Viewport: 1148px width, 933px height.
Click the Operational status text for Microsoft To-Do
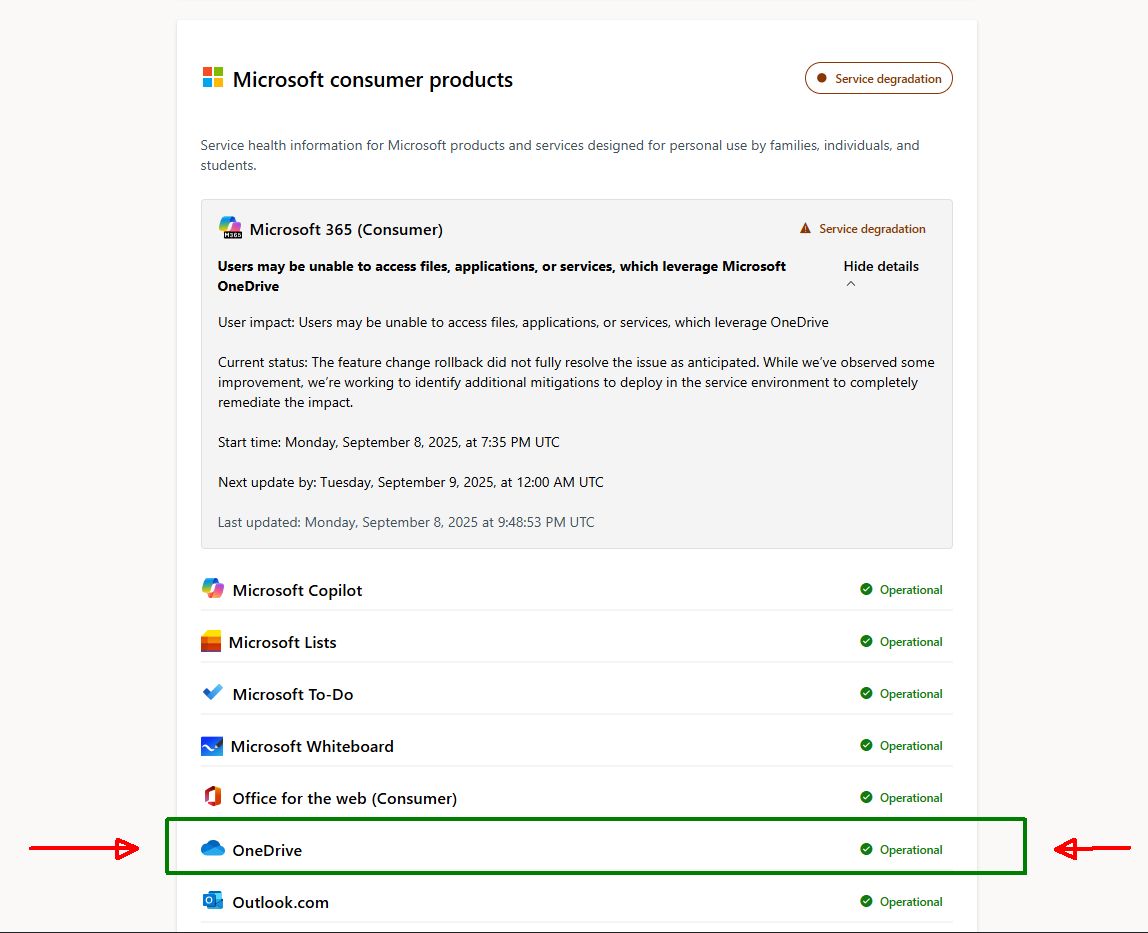click(x=911, y=694)
